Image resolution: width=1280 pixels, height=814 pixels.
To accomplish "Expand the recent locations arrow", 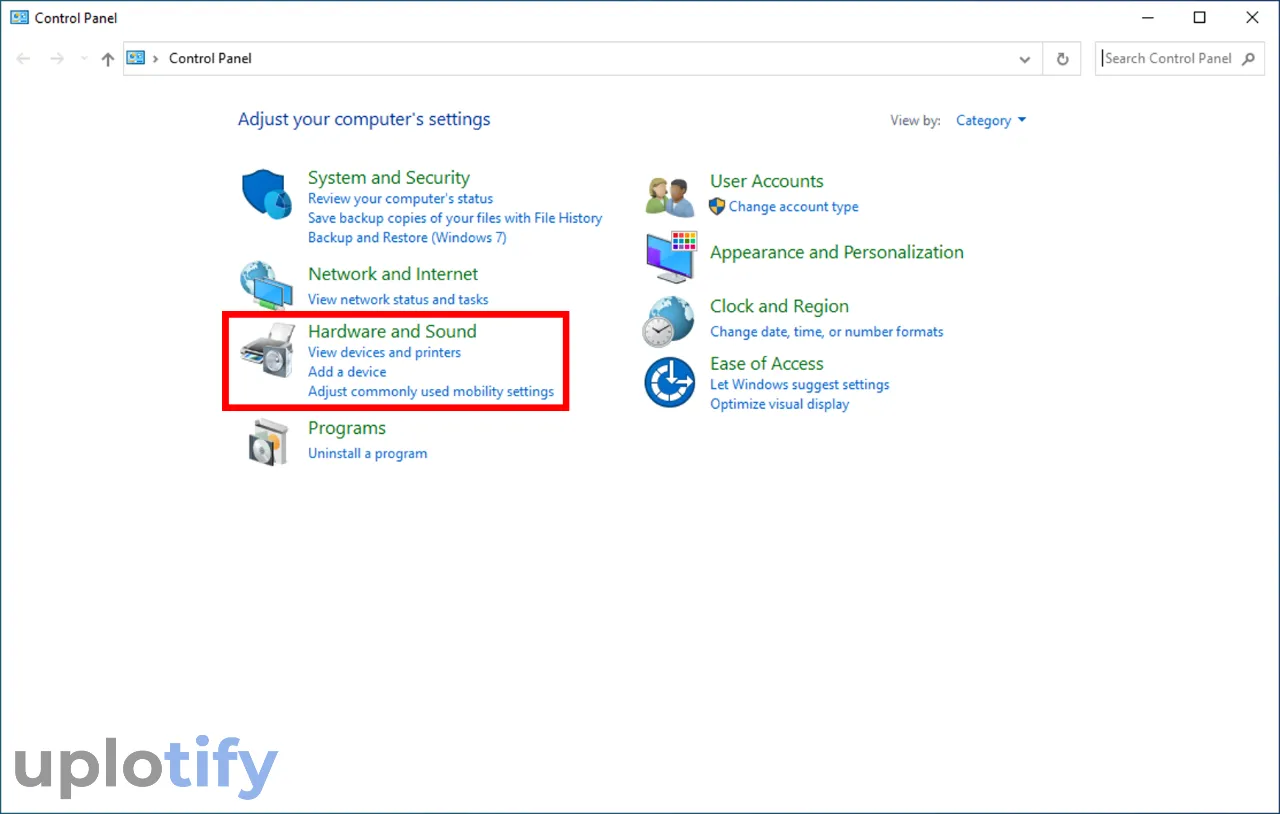I will (84, 59).
